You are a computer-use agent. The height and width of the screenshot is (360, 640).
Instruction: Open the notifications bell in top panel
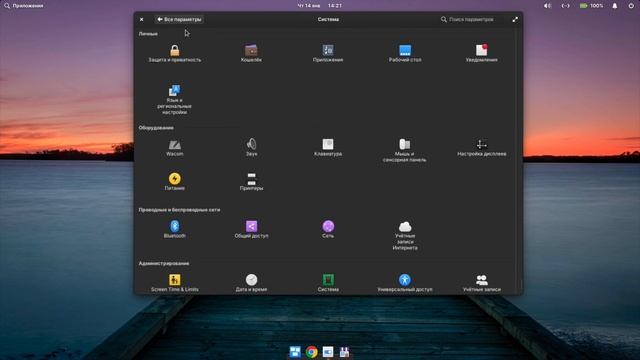[x=615, y=6]
